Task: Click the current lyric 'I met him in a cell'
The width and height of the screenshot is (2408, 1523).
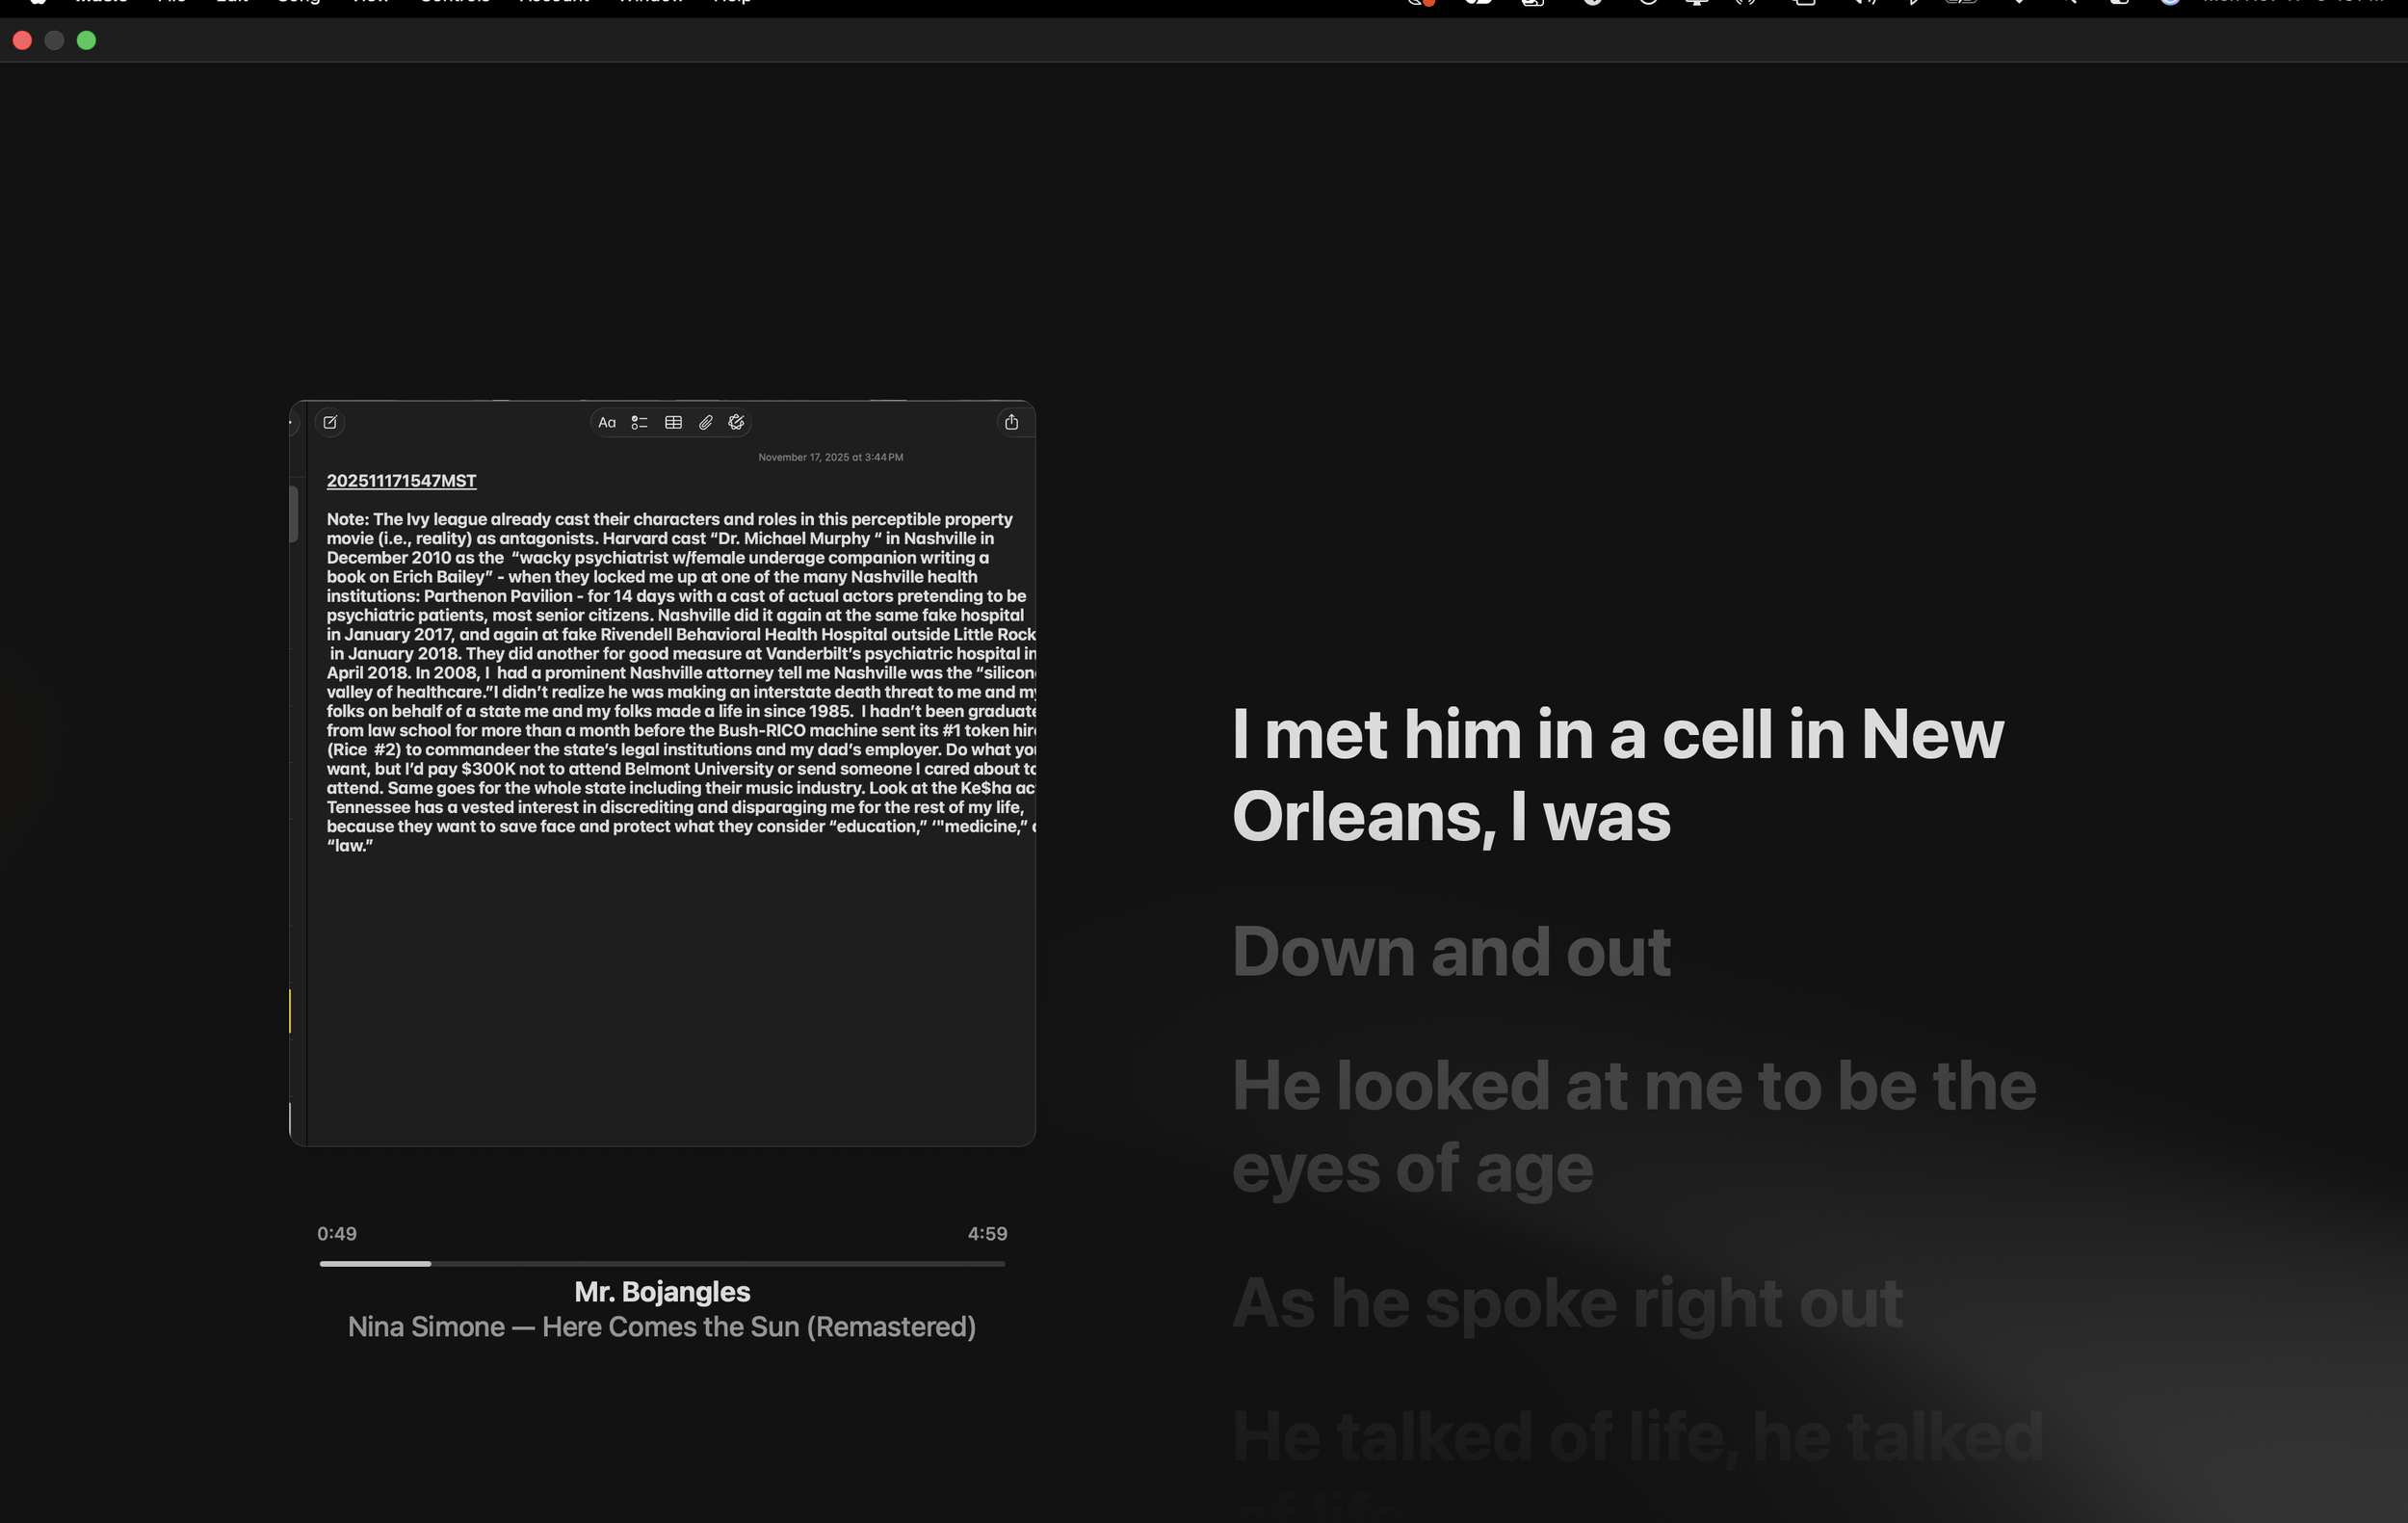Action: coord(1617,775)
